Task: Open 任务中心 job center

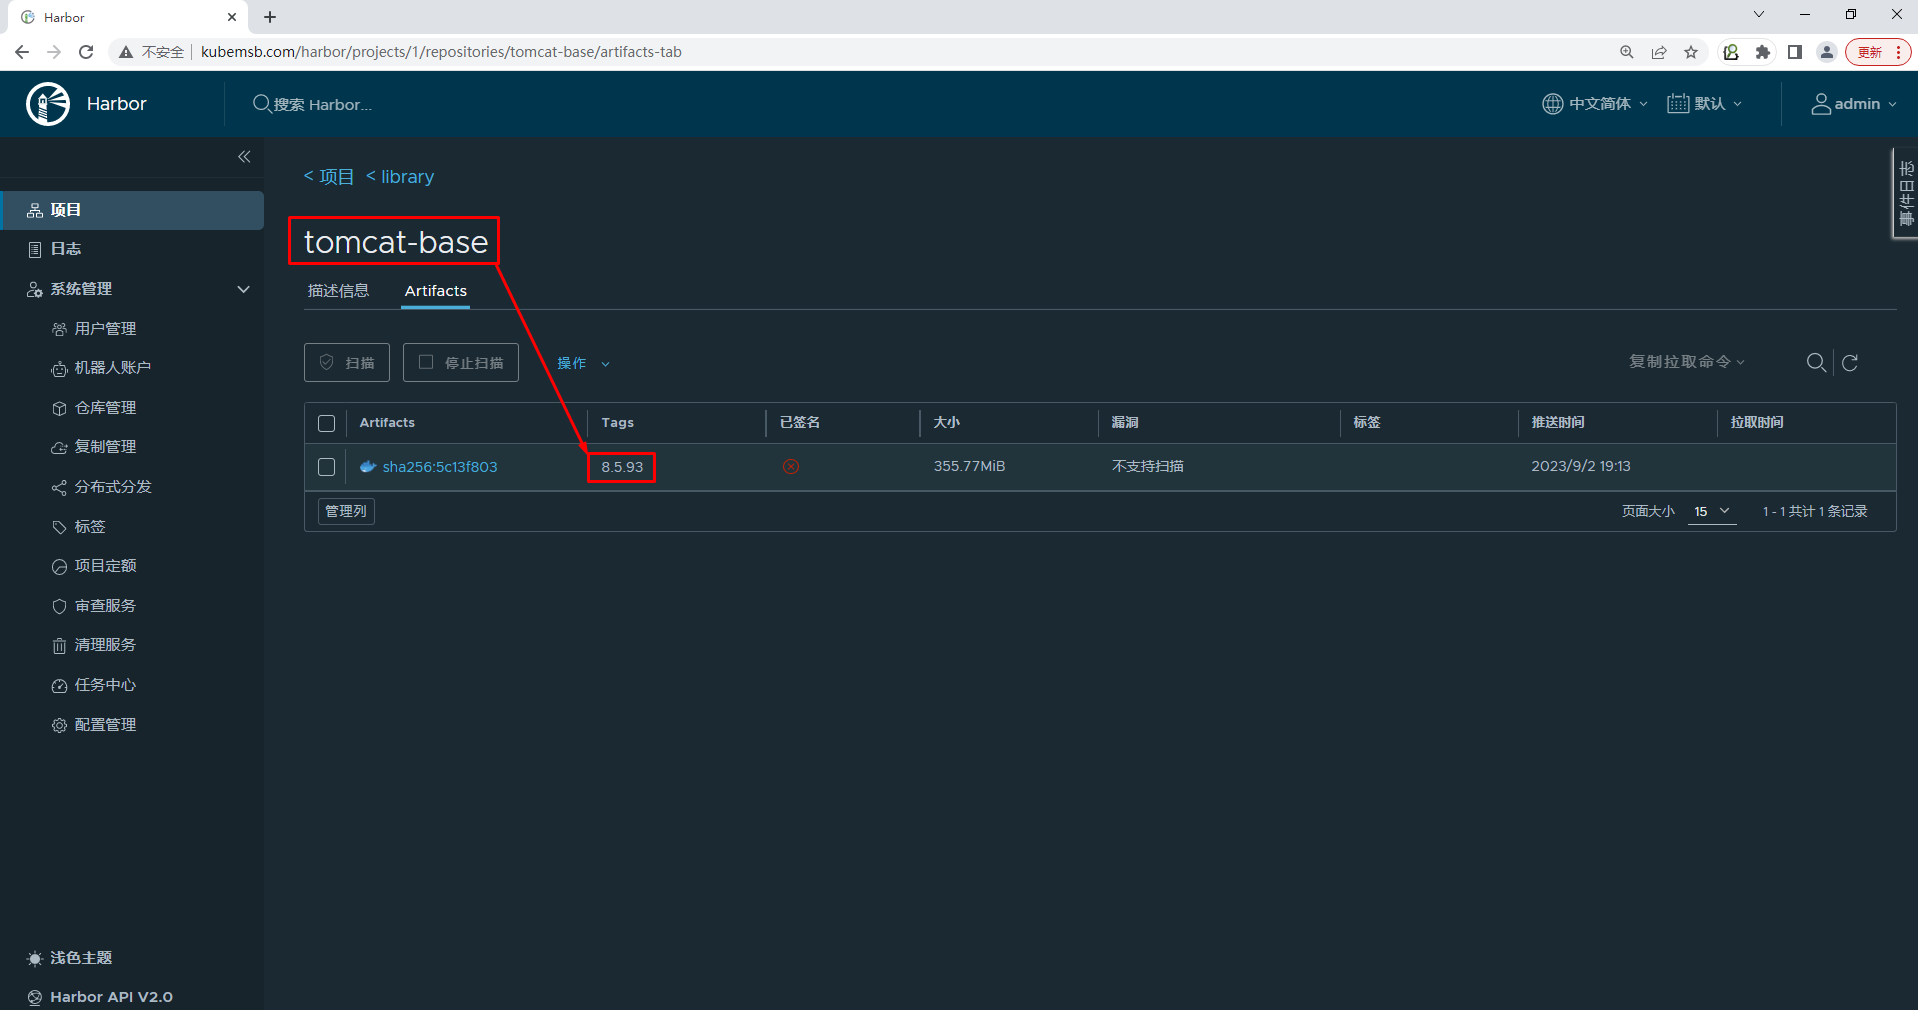Action: coord(105,685)
